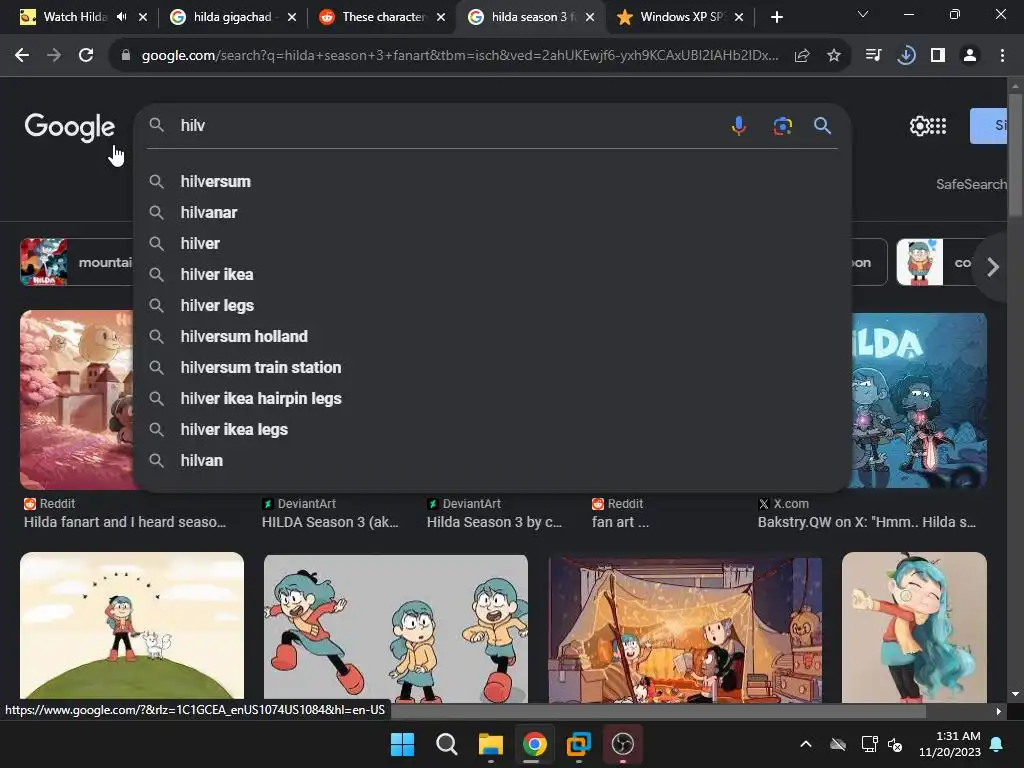The image size is (1024, 768).
Task: Open DeviantArt HILDA Season 3 (ak... link
Action: coord(330,522)
